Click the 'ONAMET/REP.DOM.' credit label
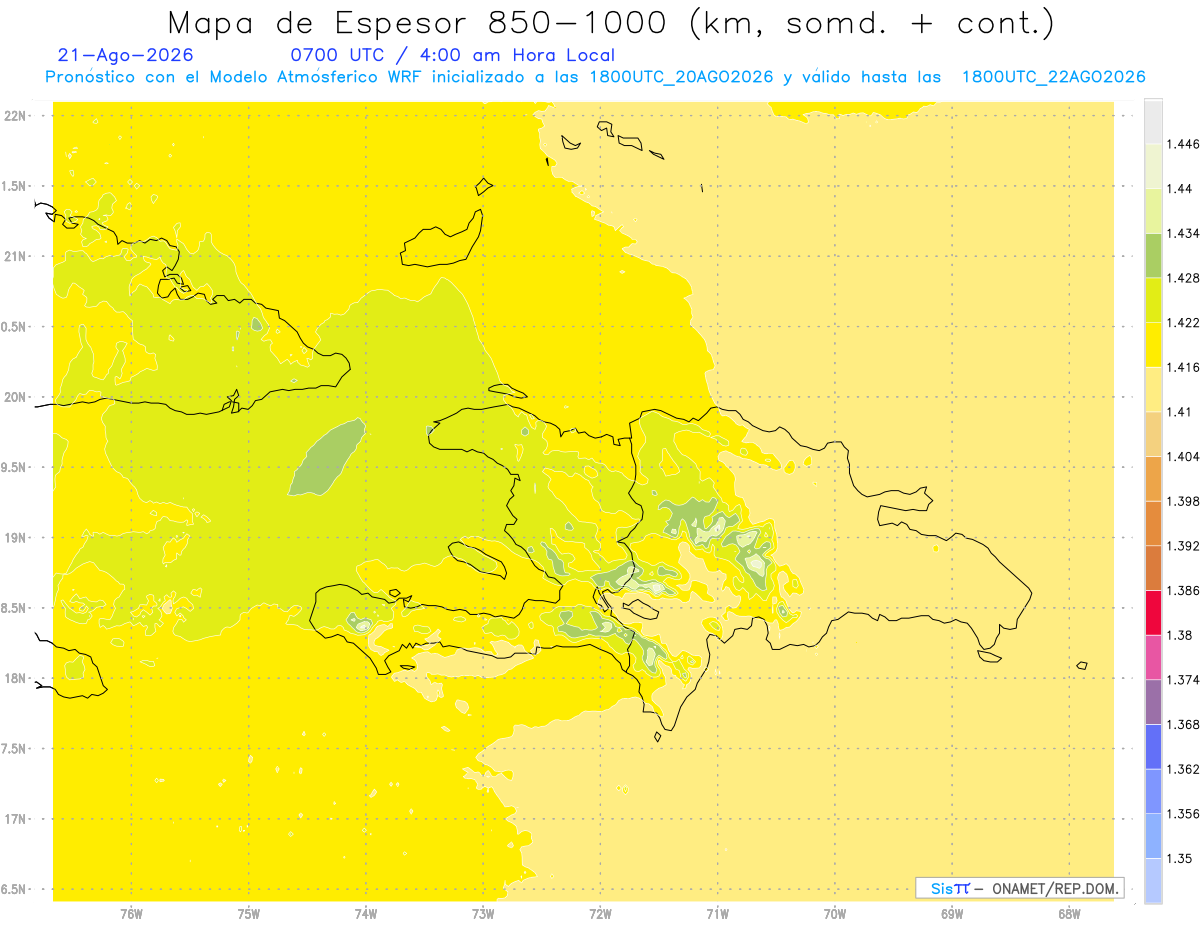The height and width of the screenshot is (927, 1200). [x=1055, y=888]
